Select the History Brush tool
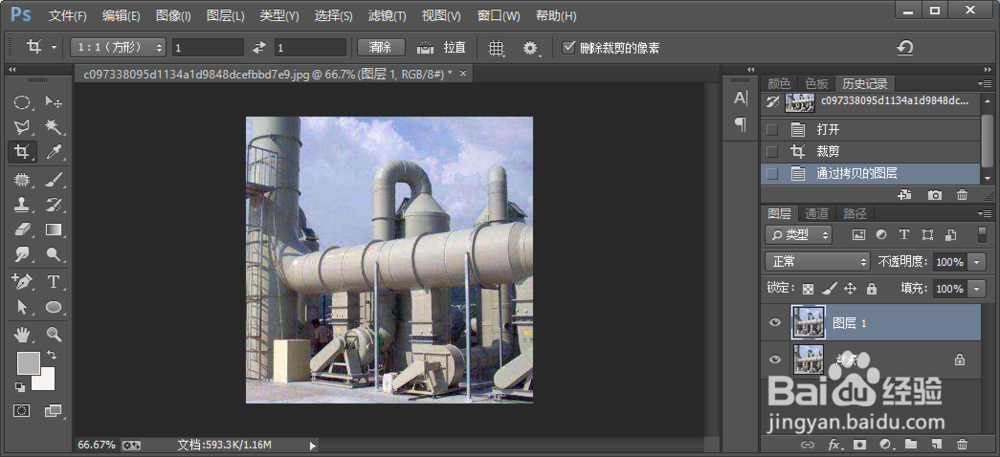Viewport: 1000px width, 457px height. coord(54,205)
